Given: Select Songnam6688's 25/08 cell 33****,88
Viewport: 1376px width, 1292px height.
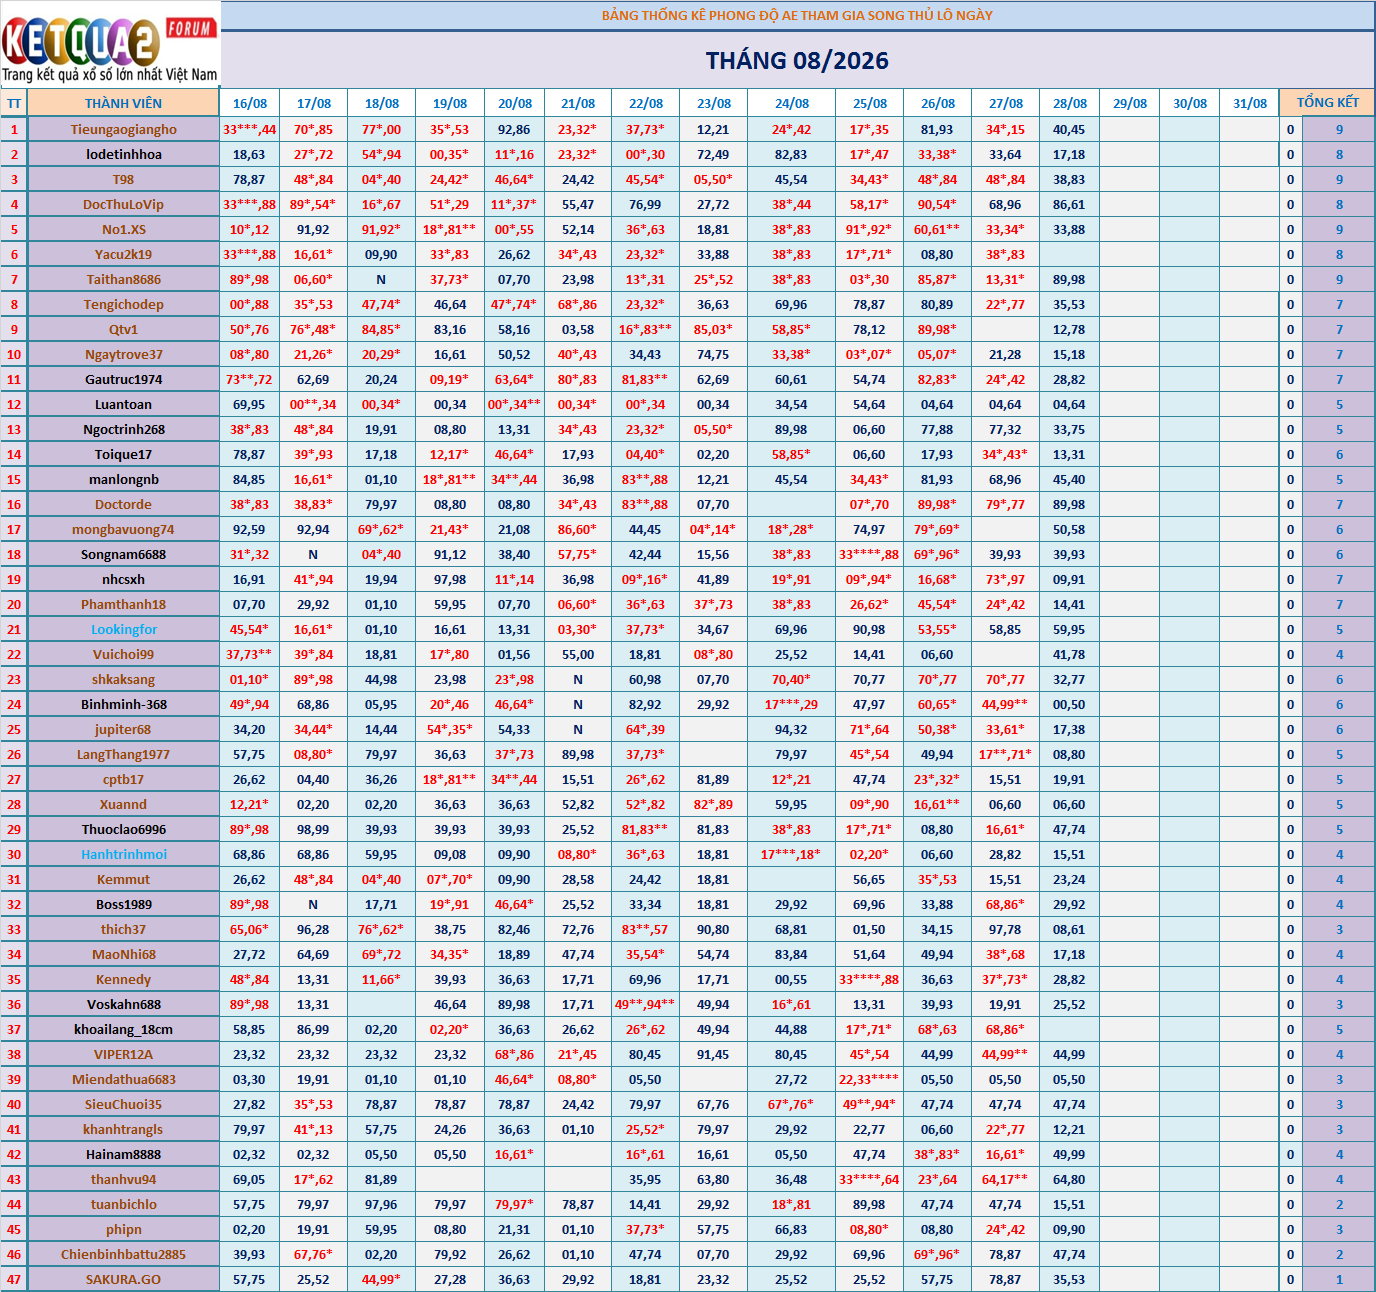Looking at the screenshot, I should coord(869,554).
